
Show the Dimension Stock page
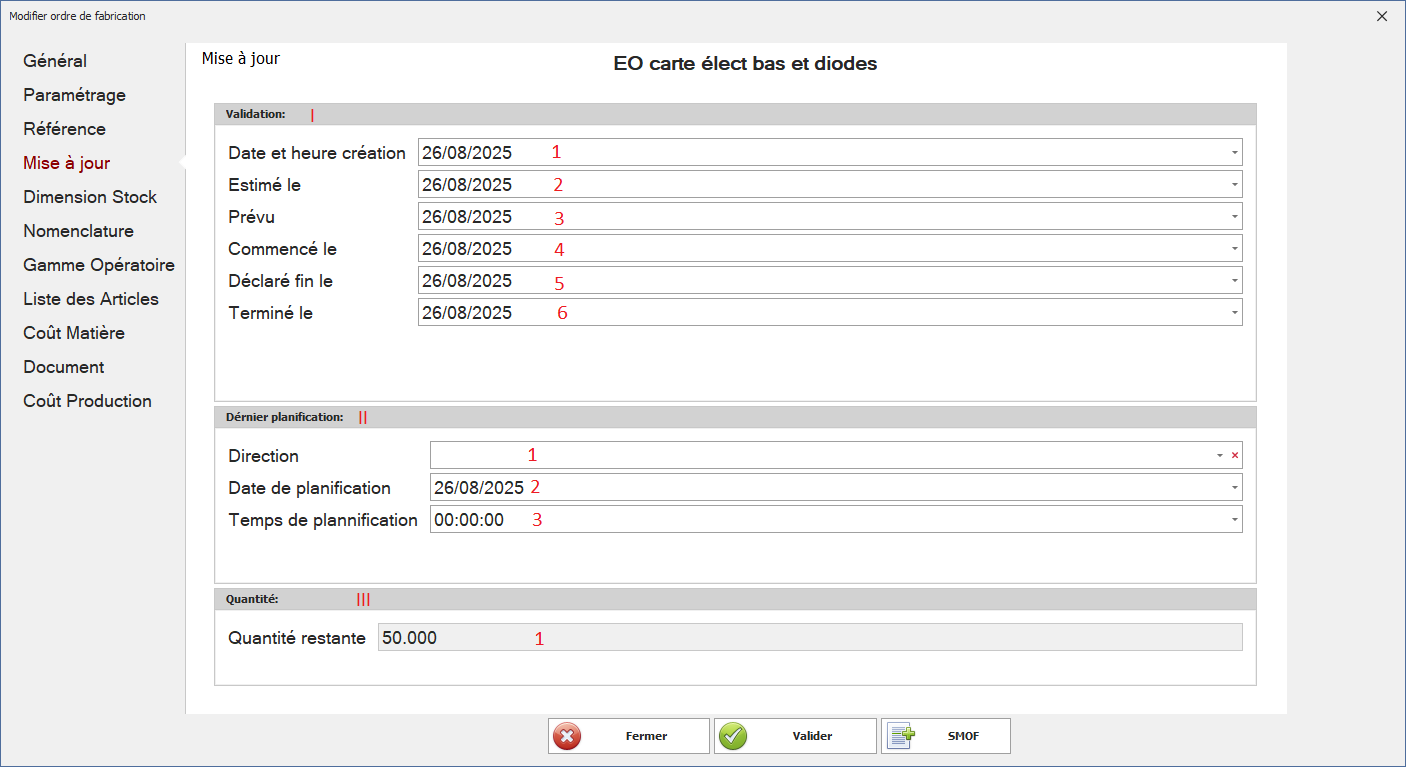[x=90, y=197]
